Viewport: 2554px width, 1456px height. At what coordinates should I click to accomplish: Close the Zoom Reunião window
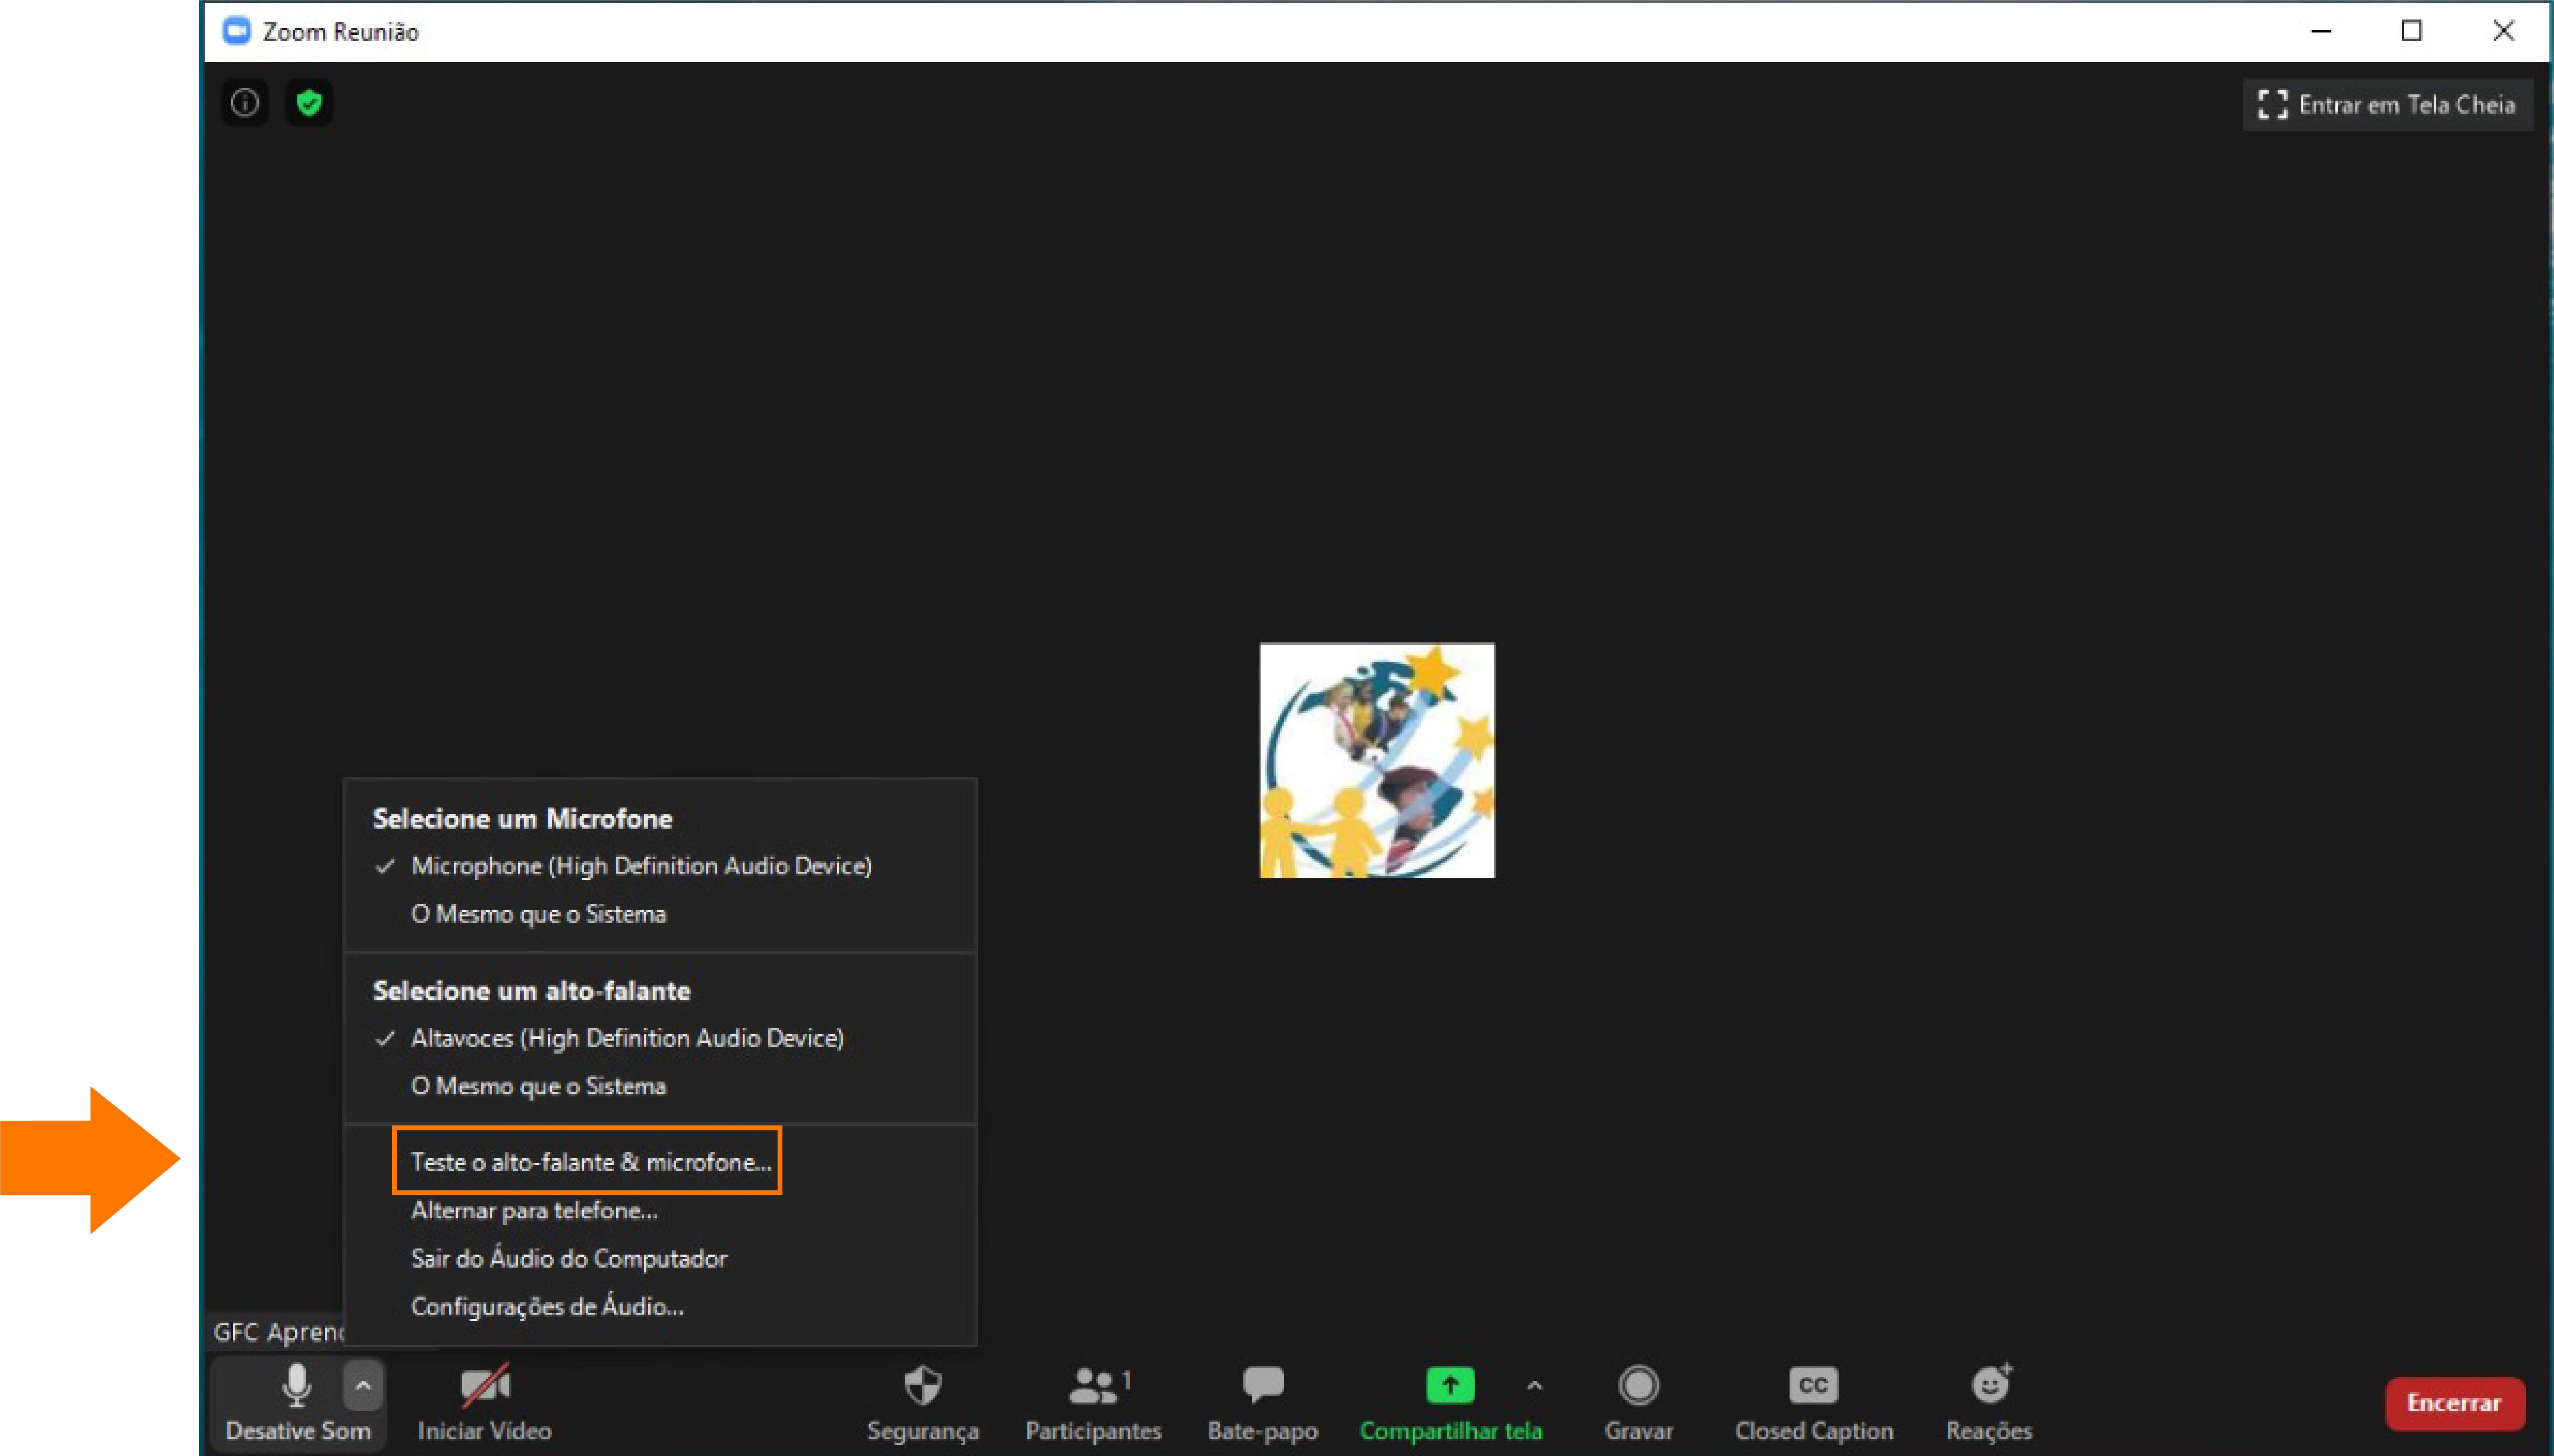[x=2503, y=31]
